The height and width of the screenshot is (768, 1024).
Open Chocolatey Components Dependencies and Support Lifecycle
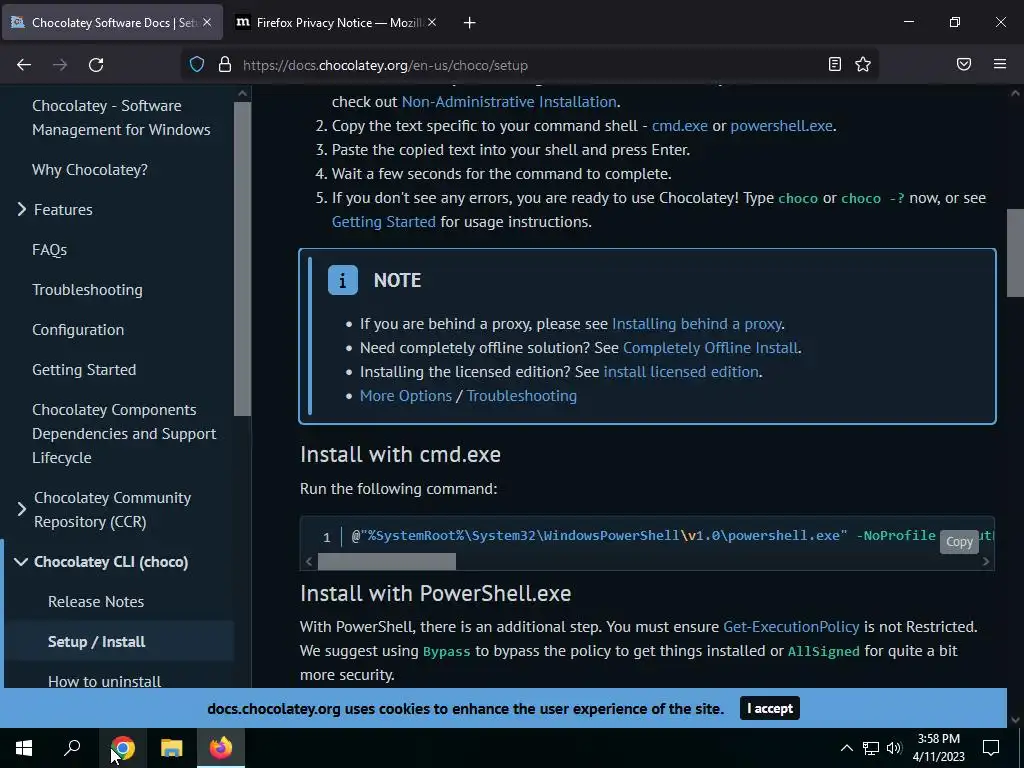pyautogui.click(x=124, y=434)
